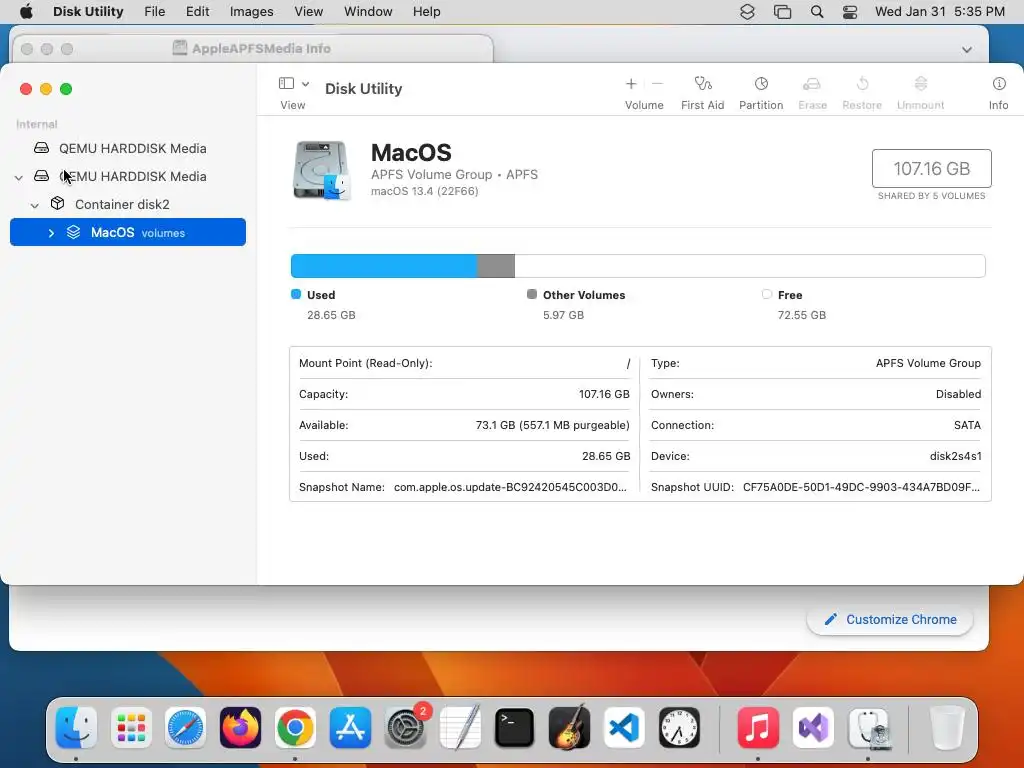Click the Stage Manager menu bar icon

pos(782,12)
